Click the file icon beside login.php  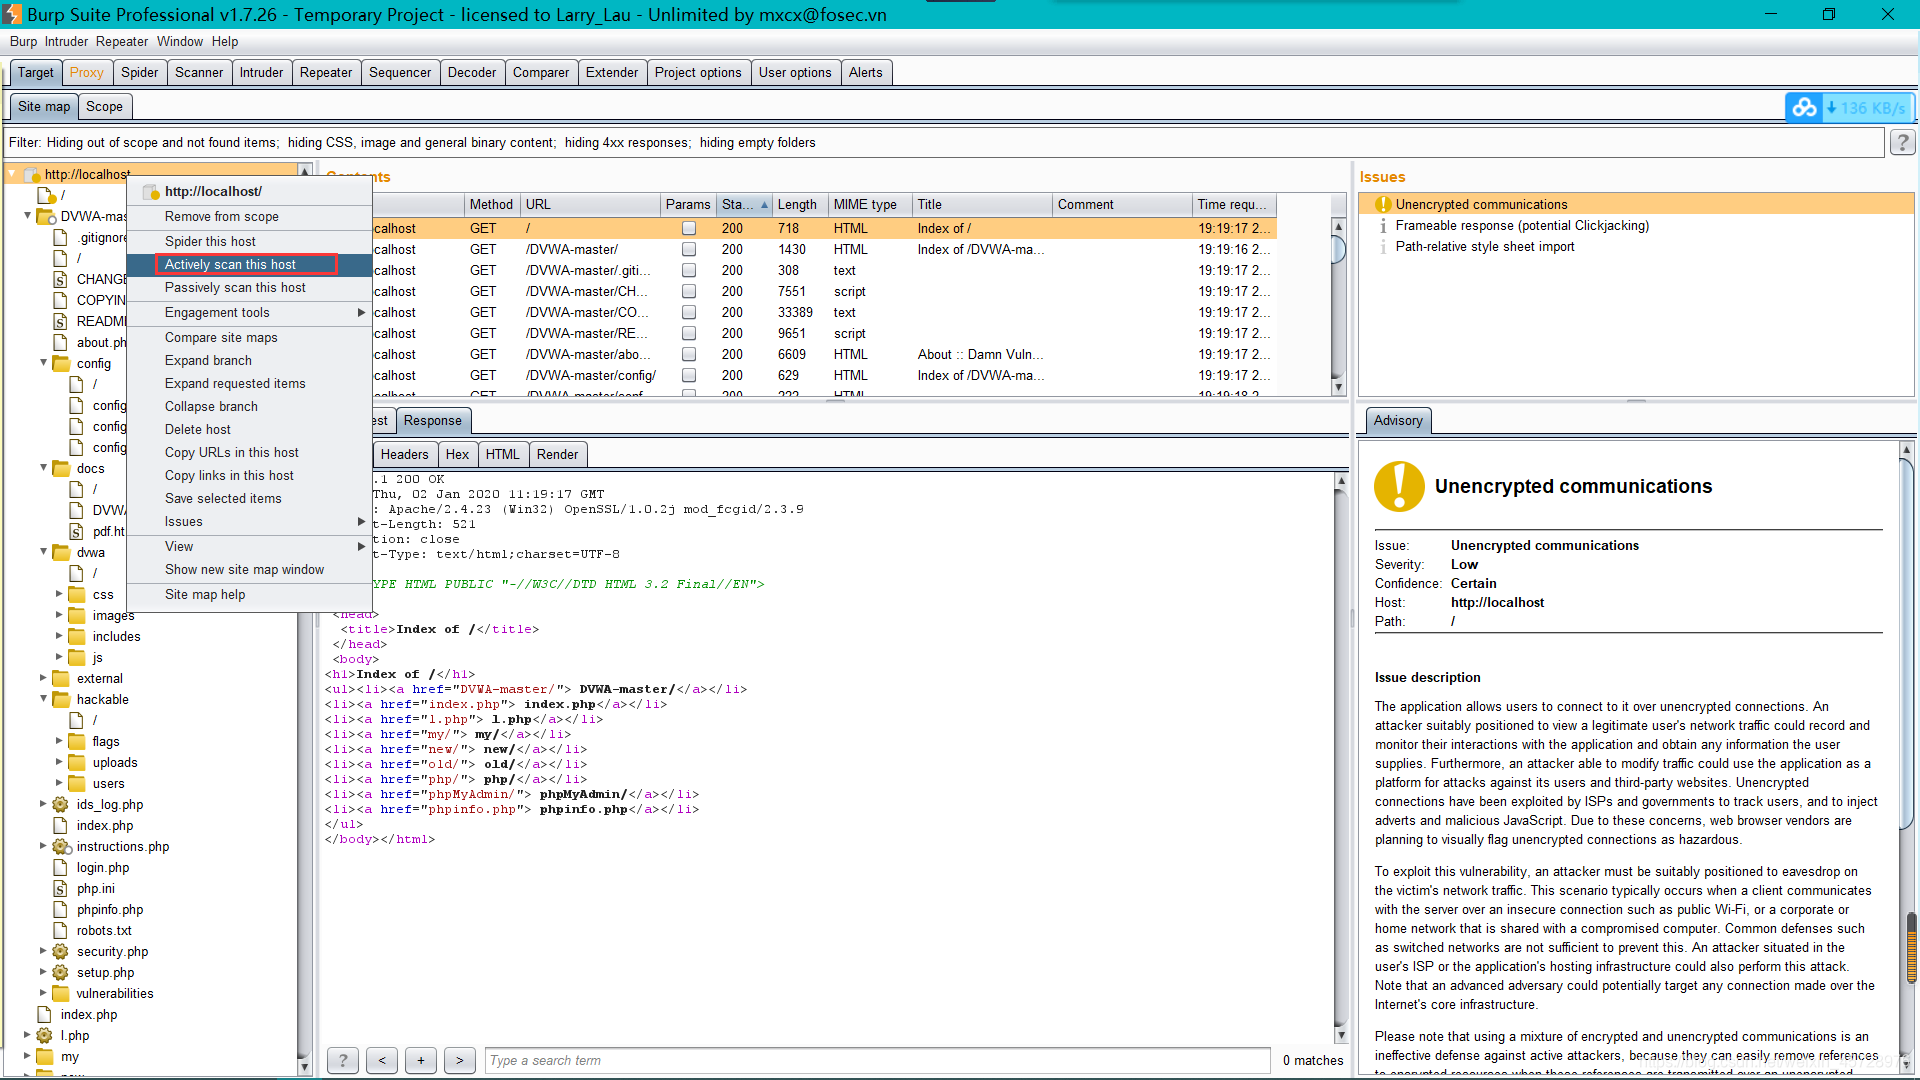pos(60,867)
